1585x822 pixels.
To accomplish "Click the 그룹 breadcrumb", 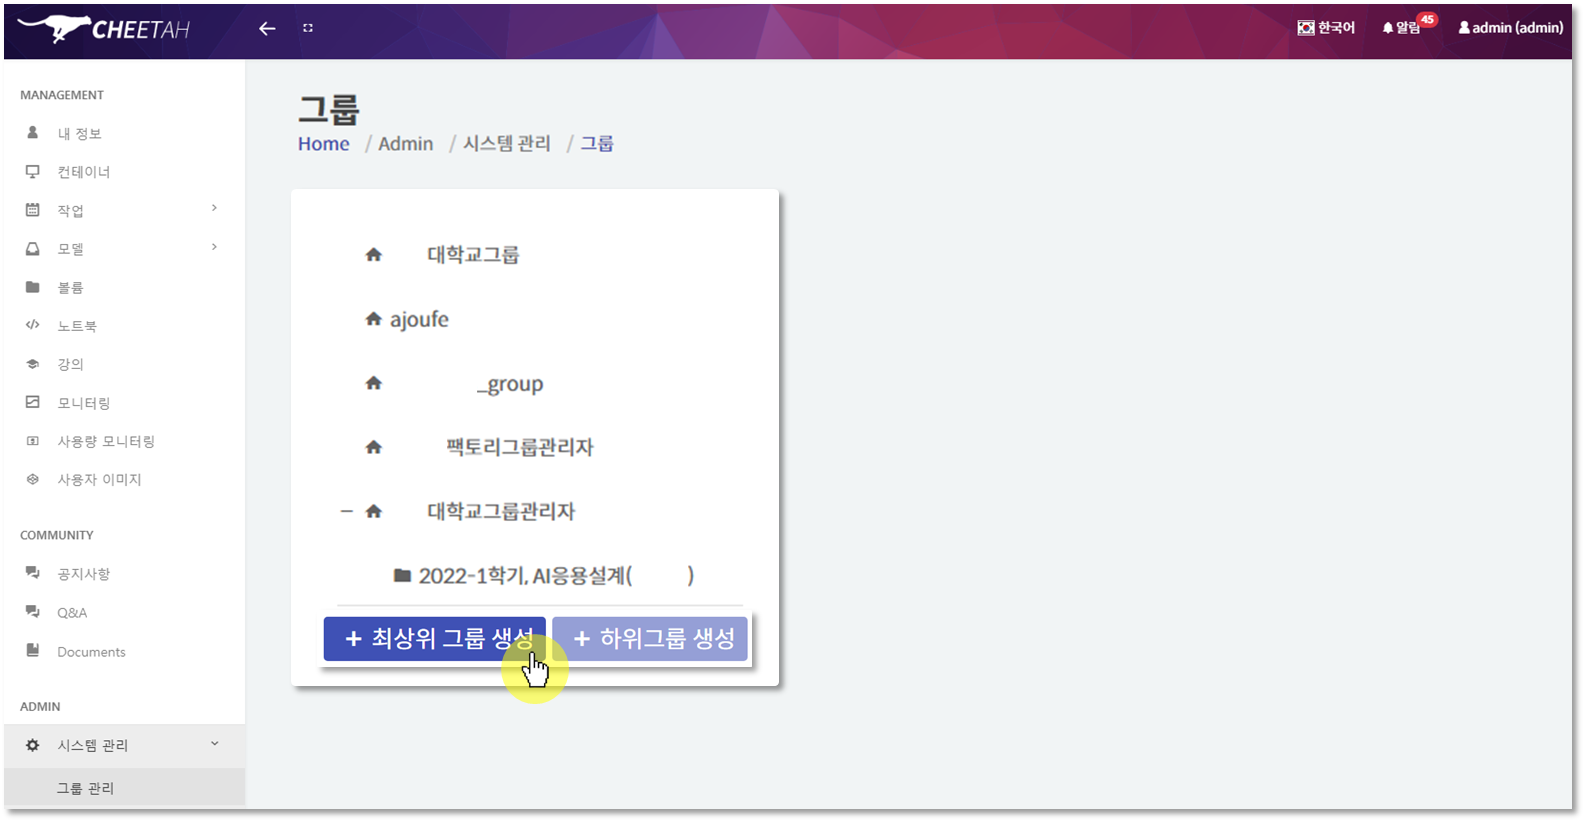I will coord(597,144).
